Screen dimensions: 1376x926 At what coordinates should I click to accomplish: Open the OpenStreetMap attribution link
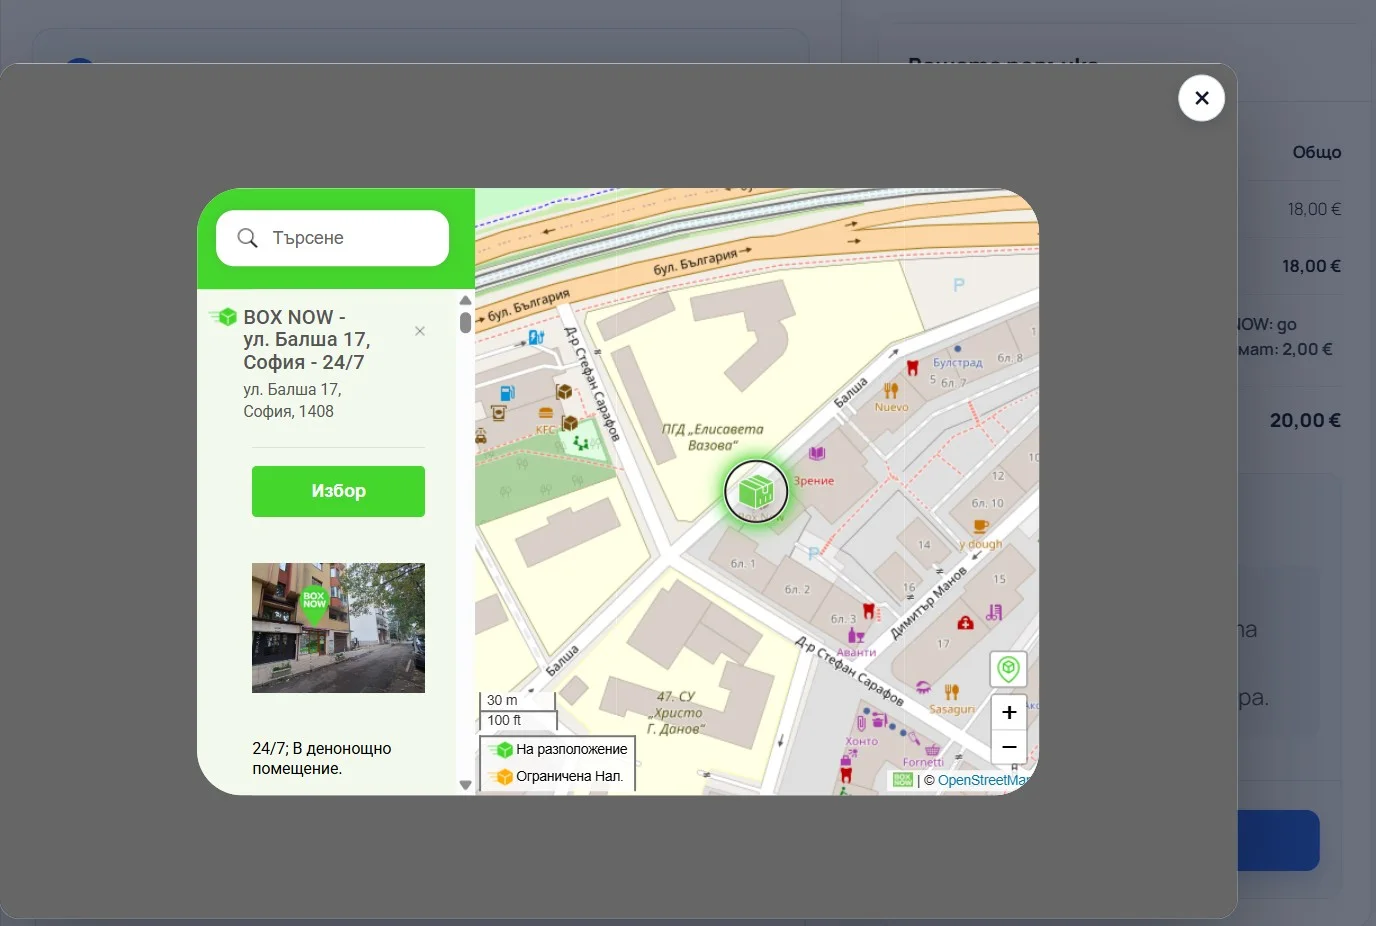(983, 780)
